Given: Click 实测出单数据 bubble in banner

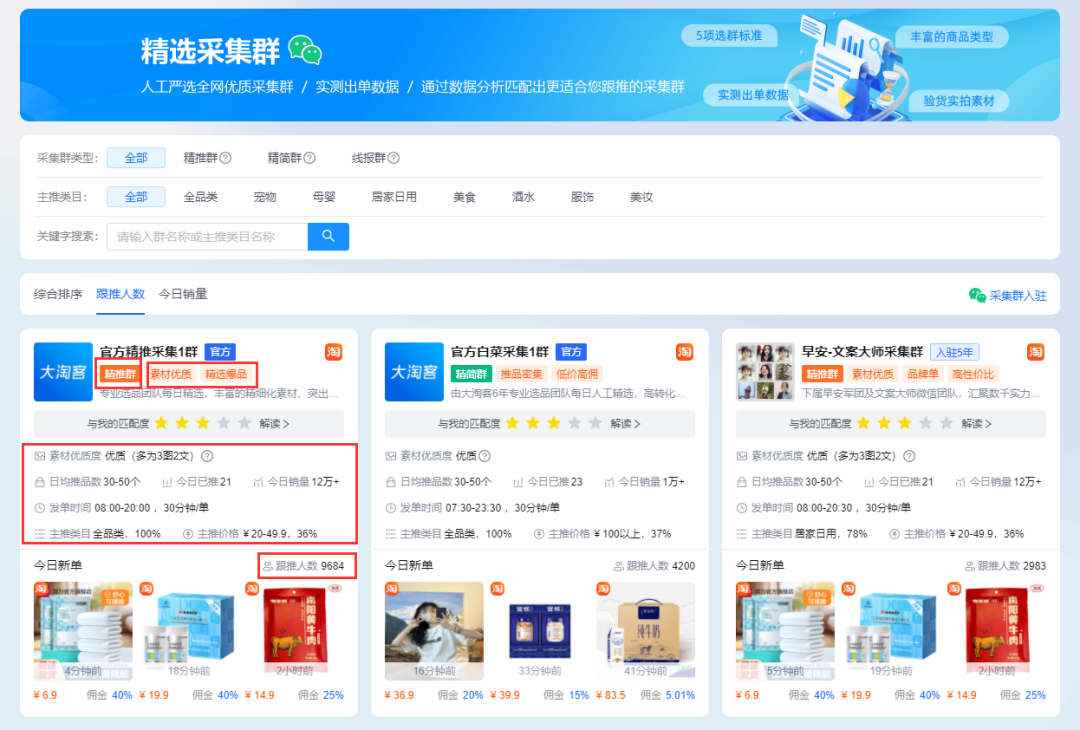Looking at the screenshot, I should point(752,94).
